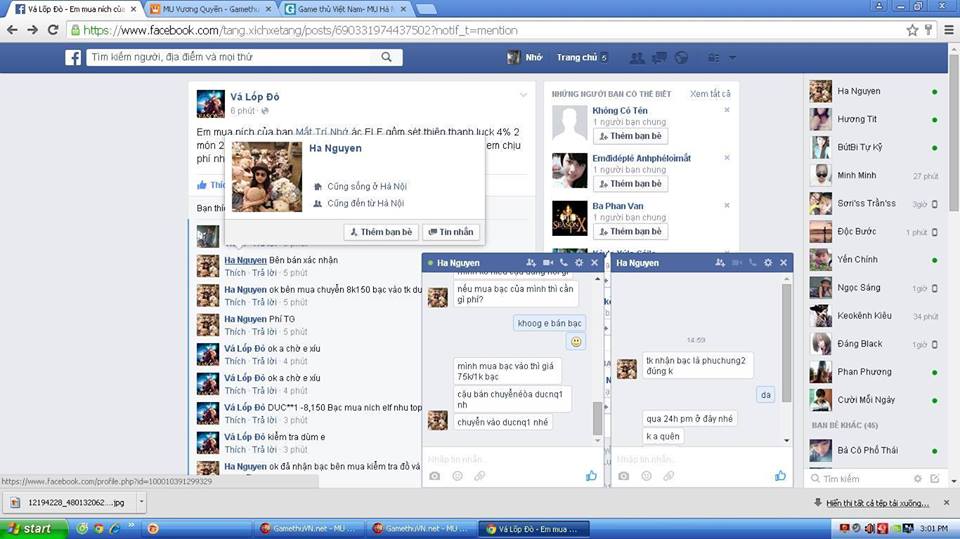960x539 pixels.
Task: Open emoji picker in left chat window
Action: (457, 476)
